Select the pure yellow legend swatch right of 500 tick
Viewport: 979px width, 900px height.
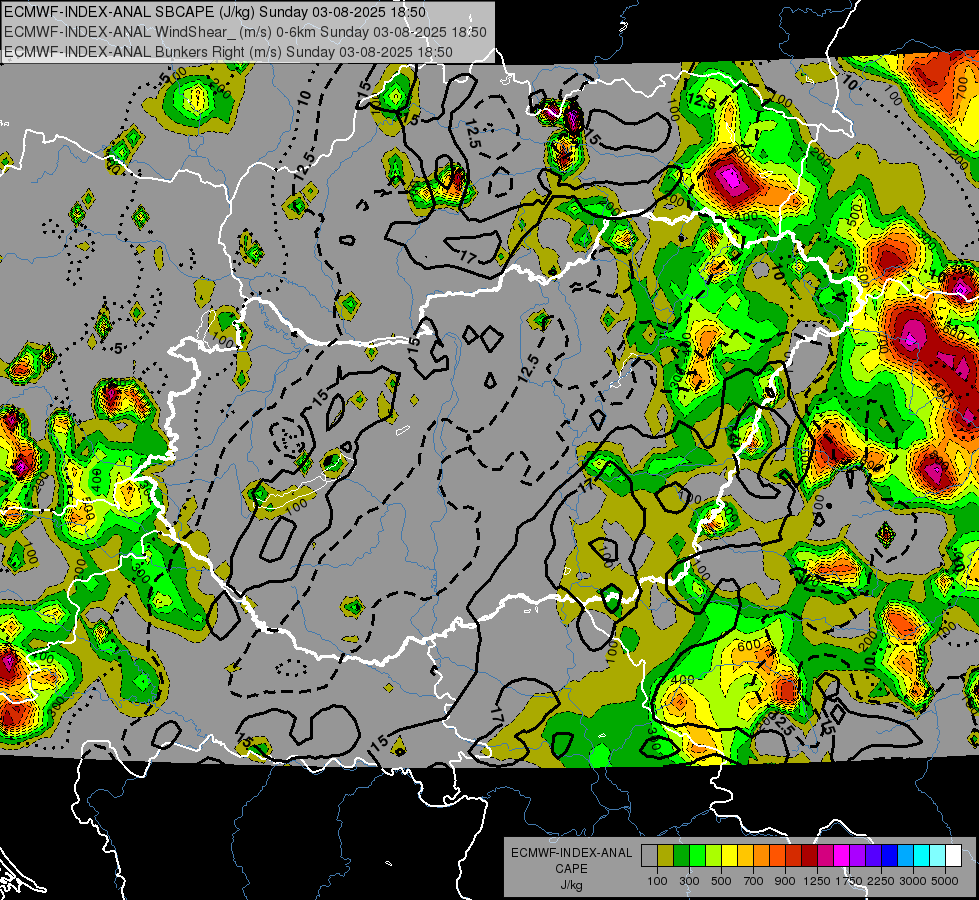click(729, 855)
